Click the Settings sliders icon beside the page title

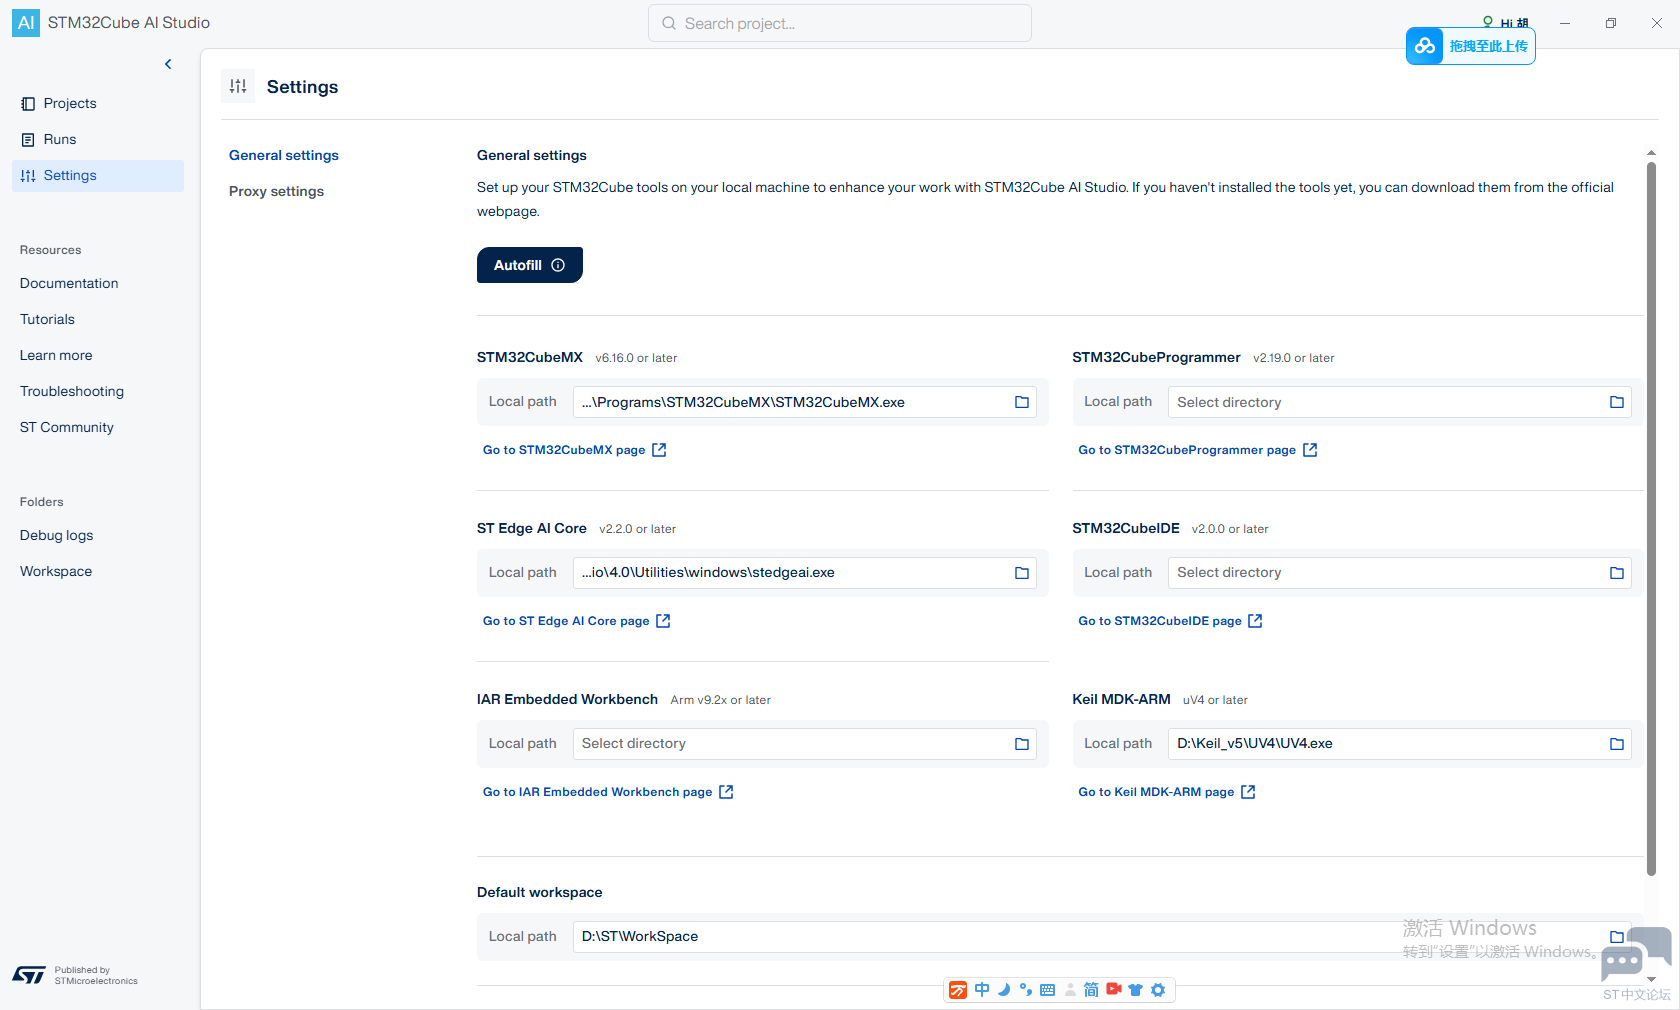pyautogui.click(x=238, y=86)
